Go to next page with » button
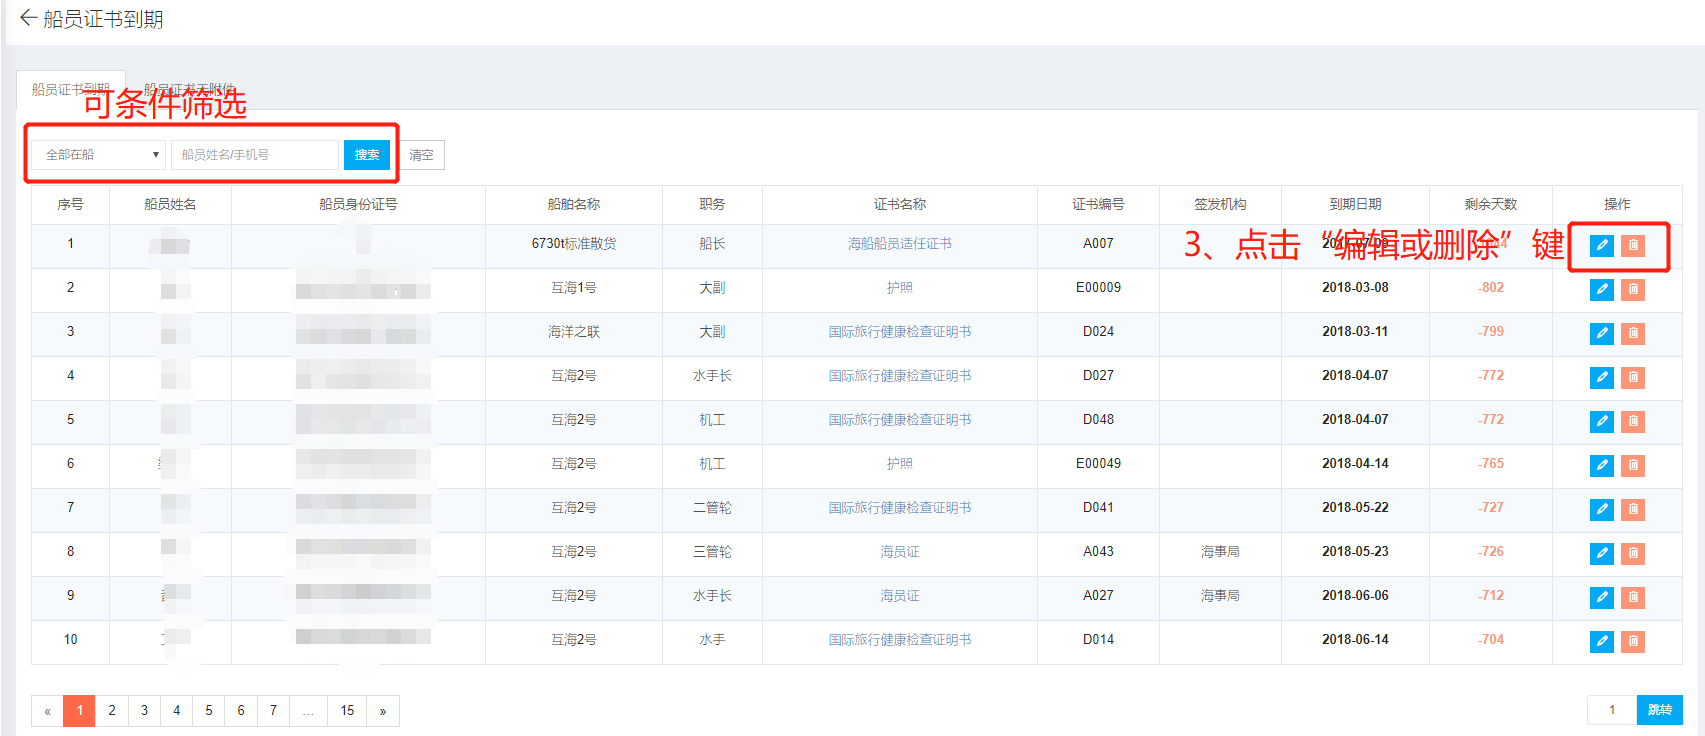 coord(383,711)
